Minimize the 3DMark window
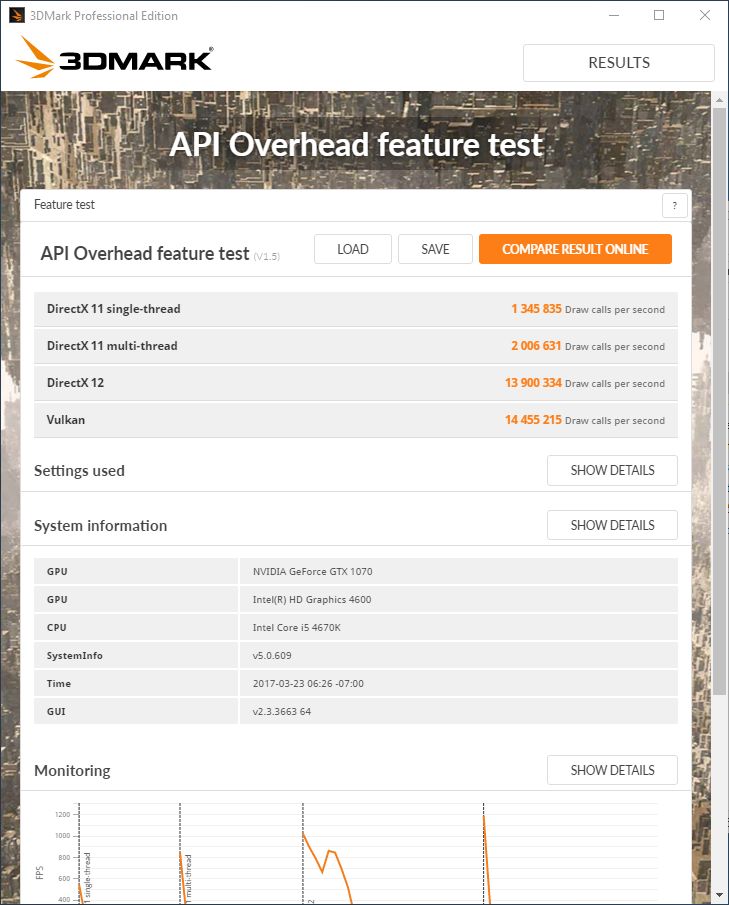The height and width of the screenshot is (905, 729). click(614, 15)
